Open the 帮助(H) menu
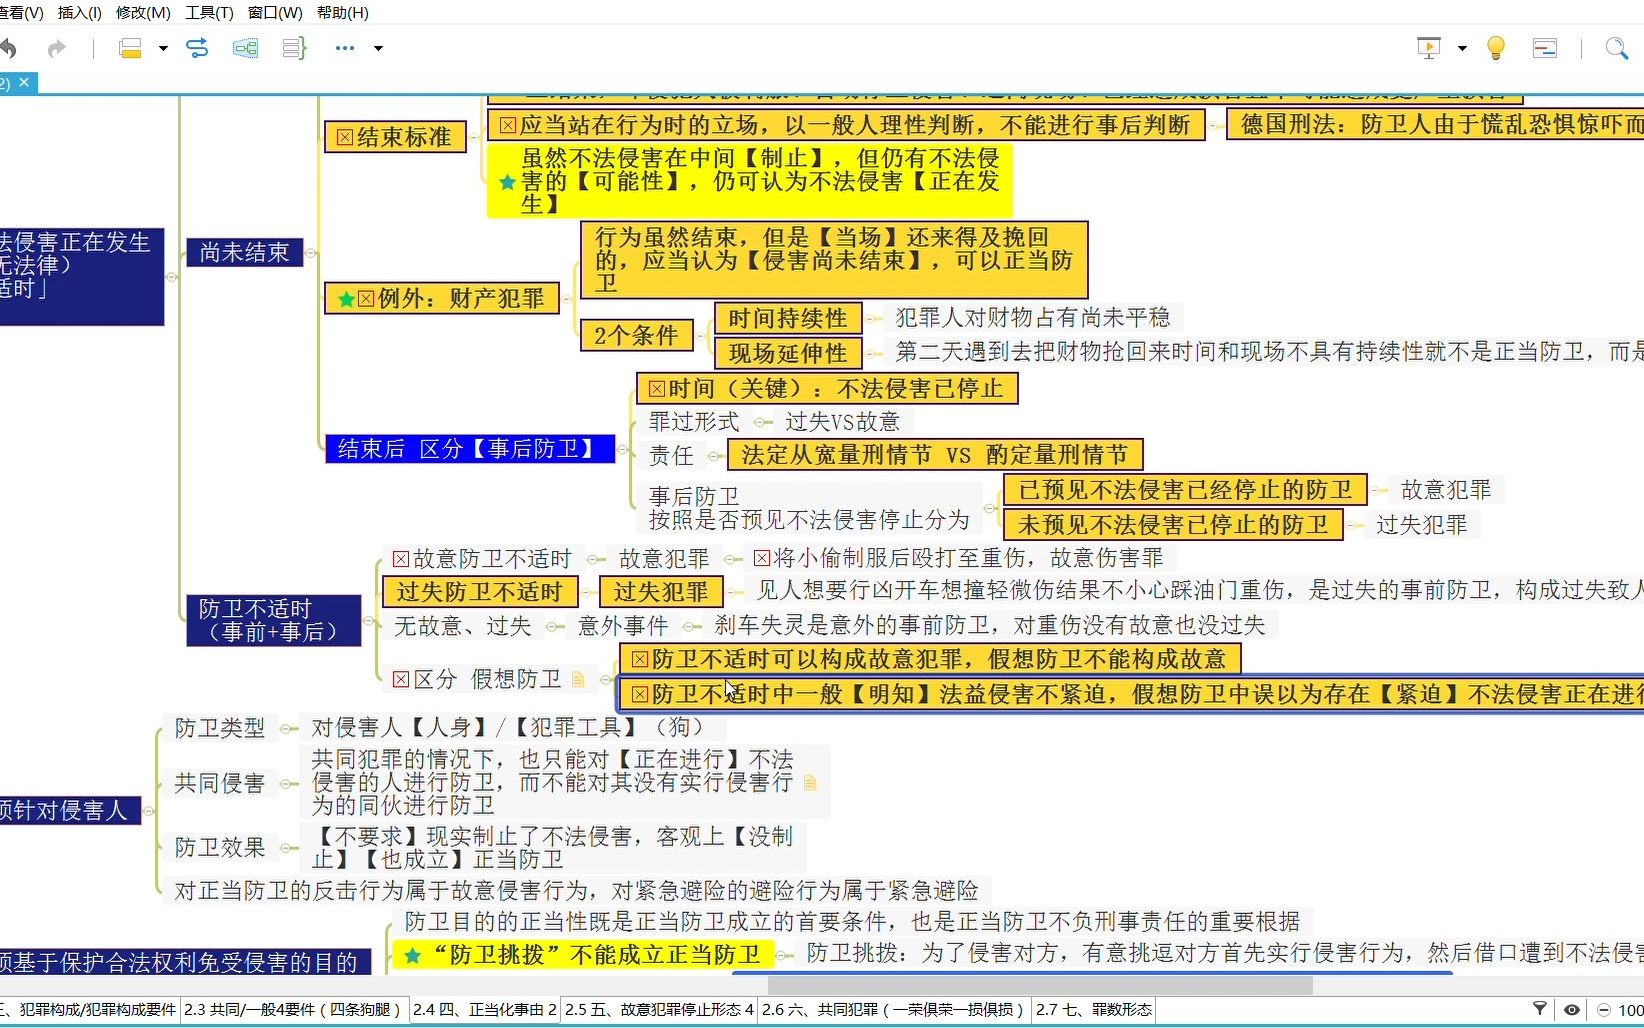Screen dimensions: 1644x1028 click(342, 13)
